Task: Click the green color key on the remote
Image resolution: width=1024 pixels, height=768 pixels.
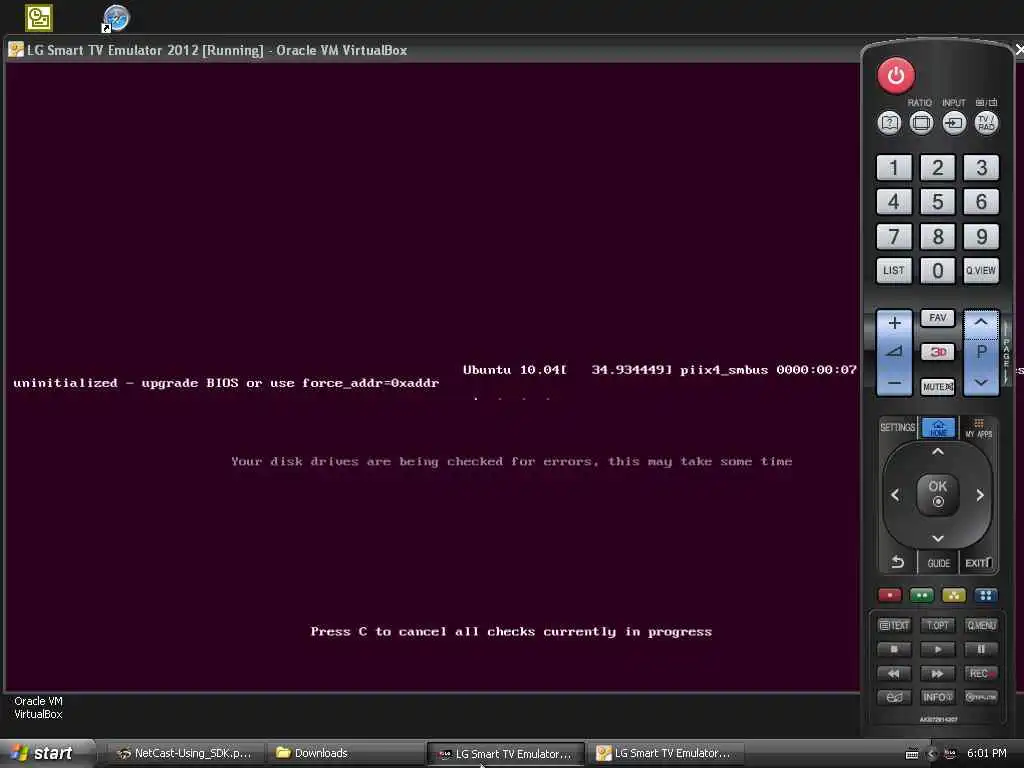Action: click(921, 595)
